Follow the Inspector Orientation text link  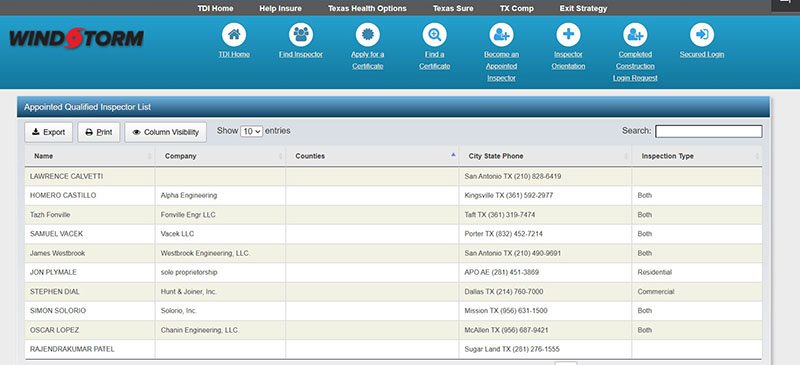pyautogui.click(x=568, y=60)
